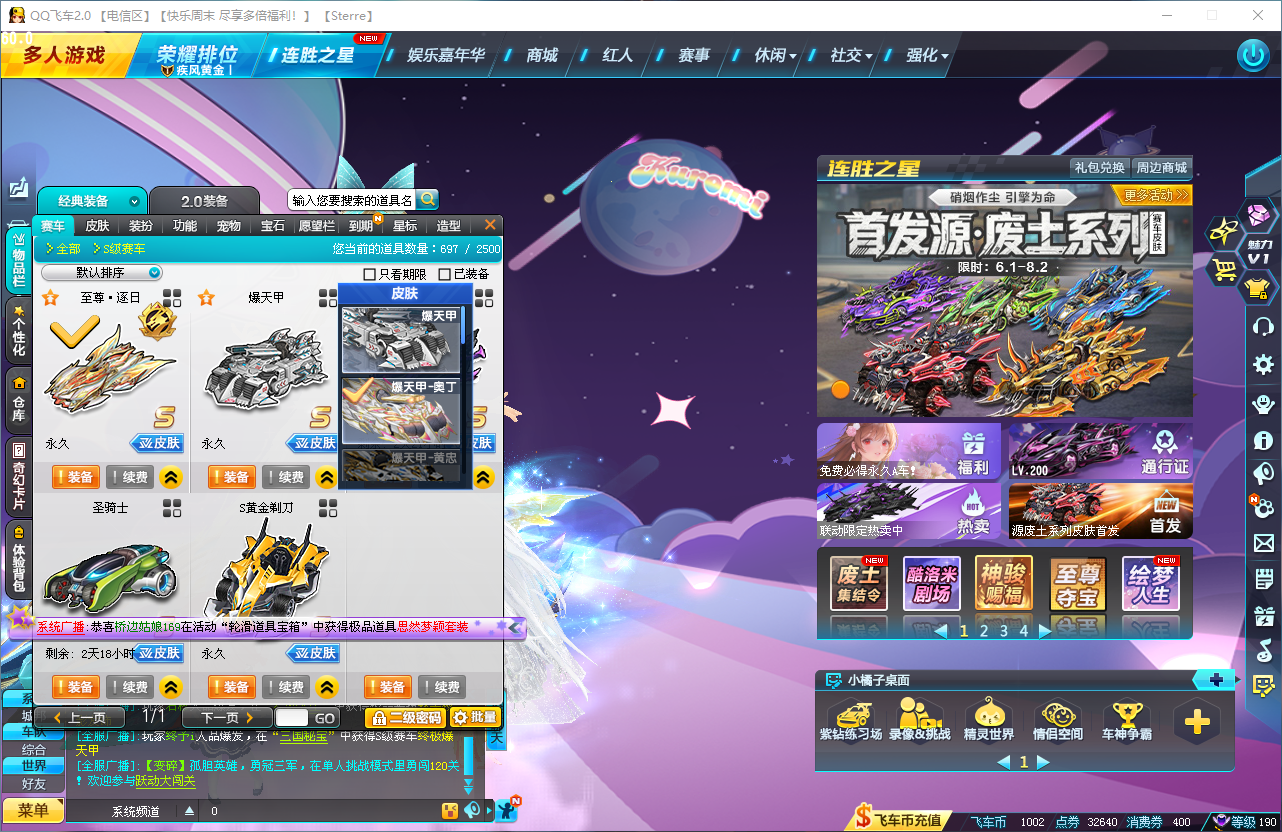
Task: Open 精灵世界 desktop shortcut
Action: tap(989, 722)
